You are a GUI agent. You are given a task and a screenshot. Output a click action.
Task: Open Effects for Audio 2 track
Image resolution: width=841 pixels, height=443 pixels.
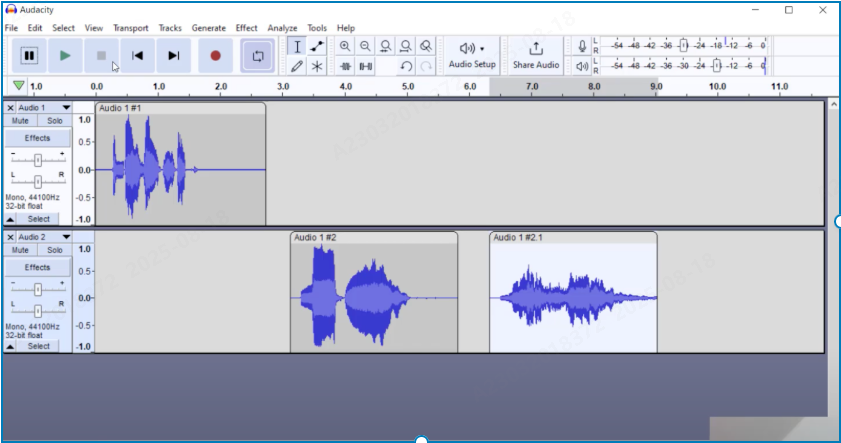click(38, 267)
